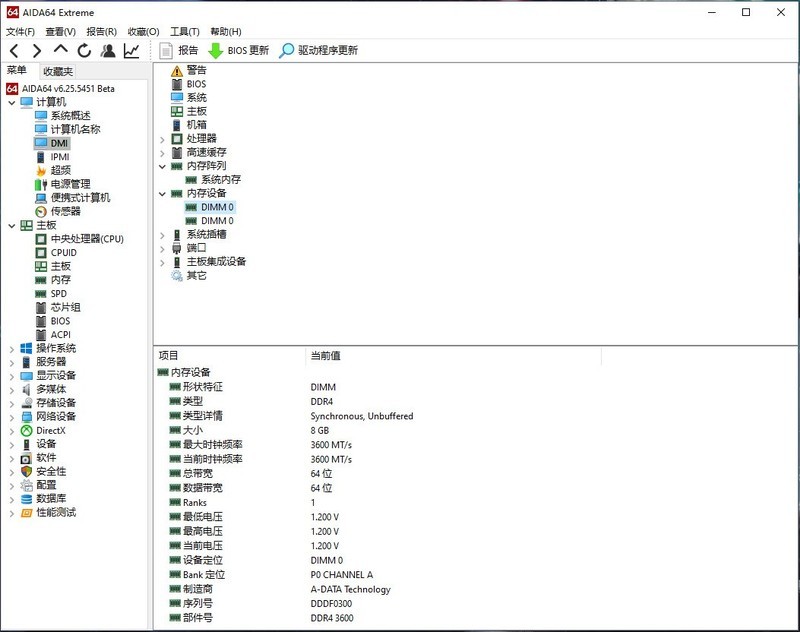Click the 驱动程序更新 button
The height and width of the screenshot is (632, 800).
click(x=318, y=50)
